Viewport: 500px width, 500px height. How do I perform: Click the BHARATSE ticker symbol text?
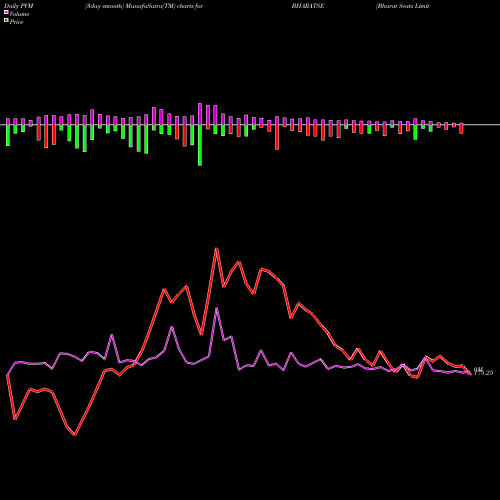308,6
